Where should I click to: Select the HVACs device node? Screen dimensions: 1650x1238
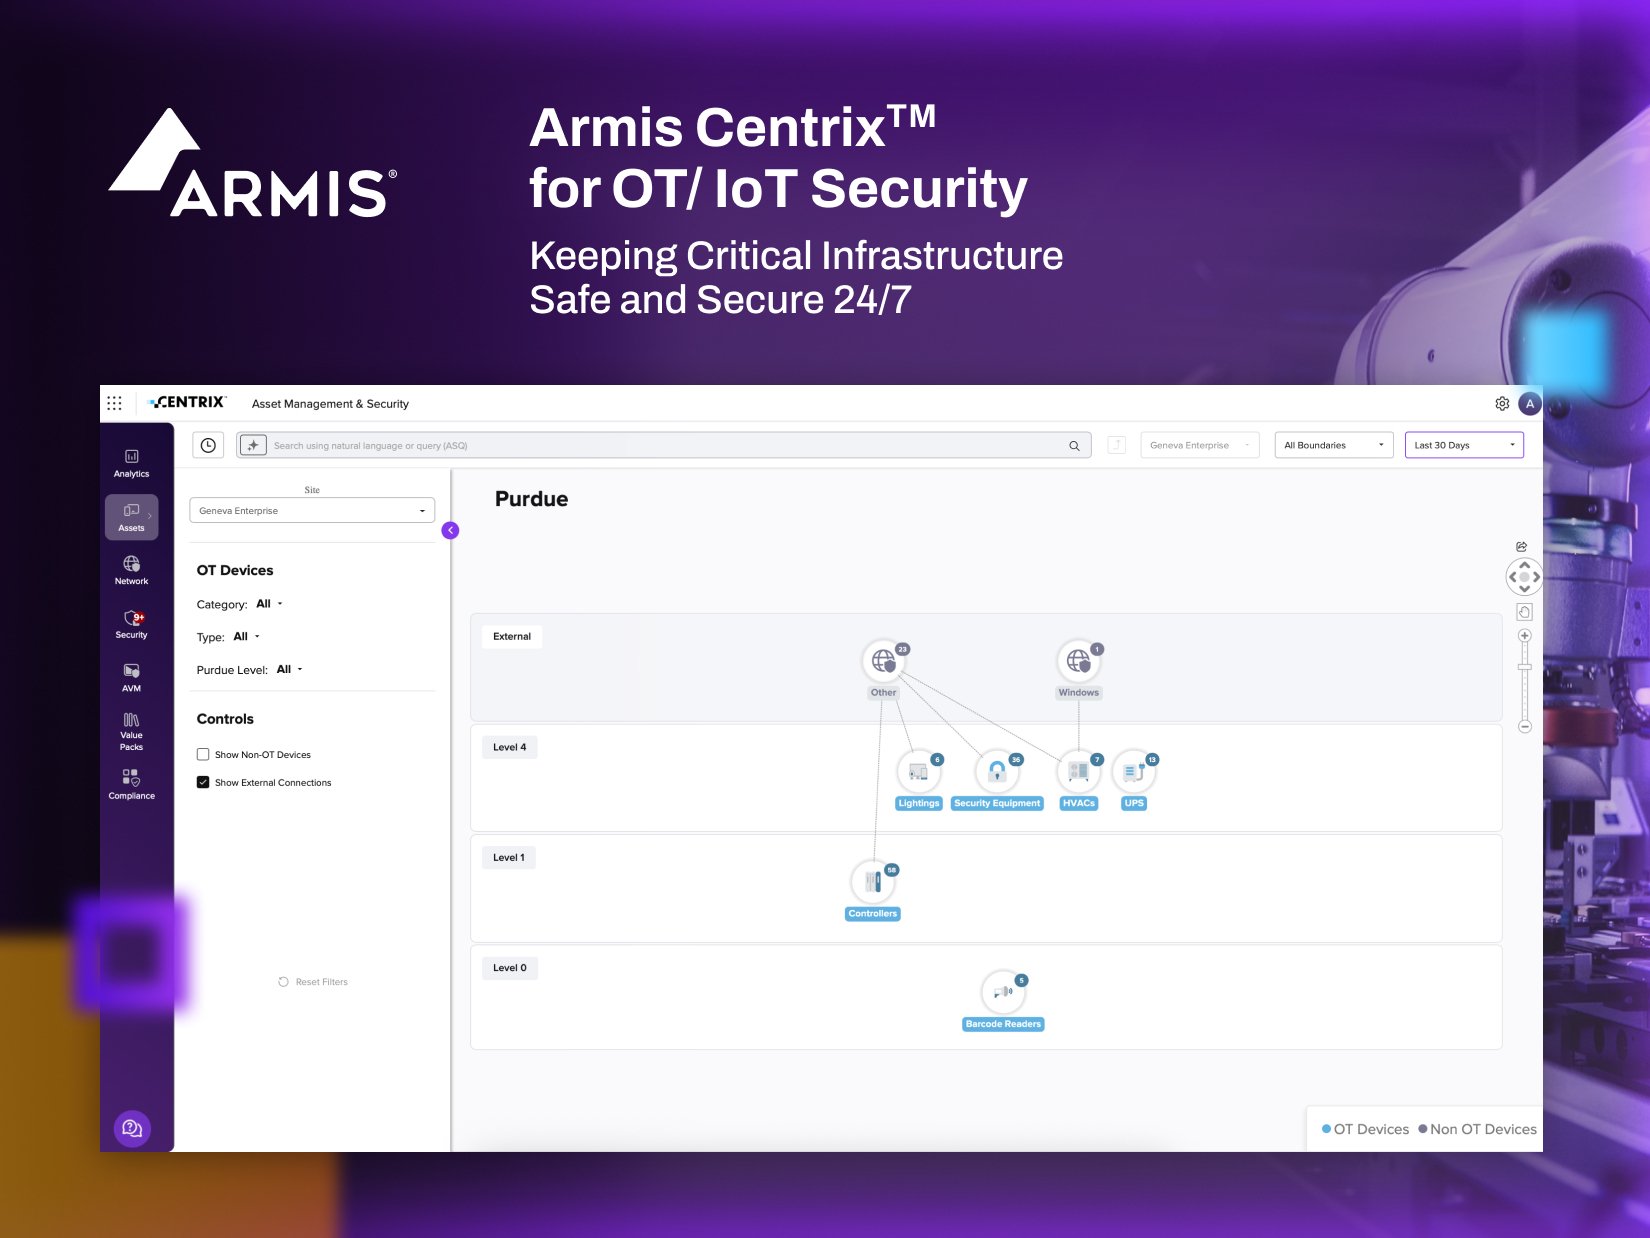coord(1078,772)
